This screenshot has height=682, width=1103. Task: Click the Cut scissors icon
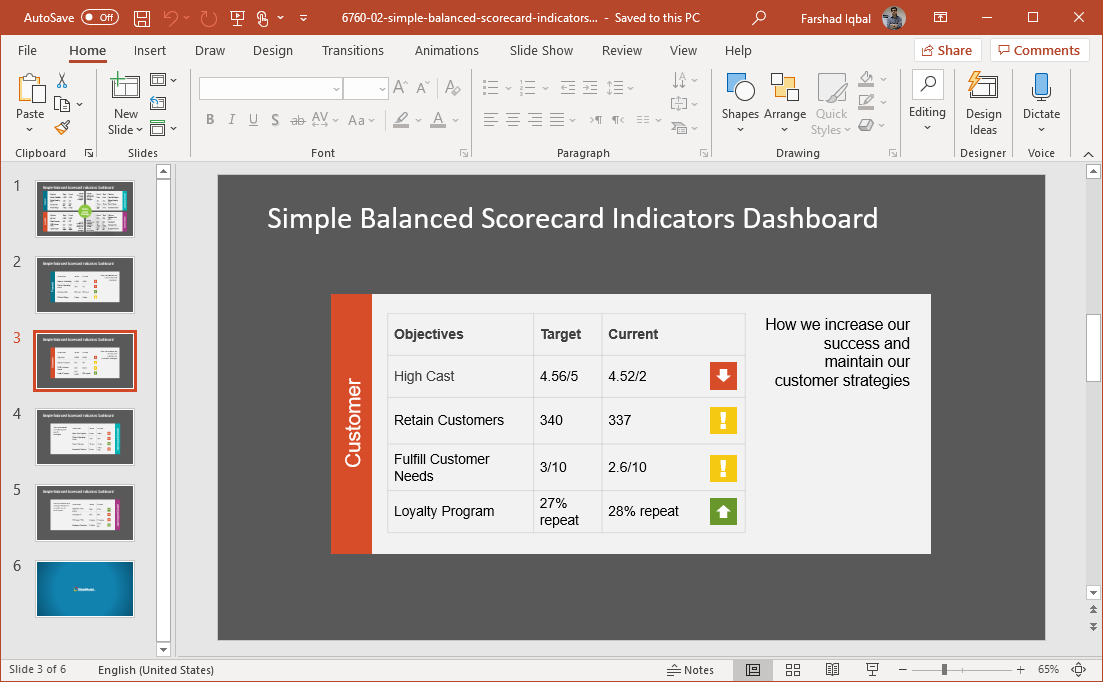click(x=62, y=81)
